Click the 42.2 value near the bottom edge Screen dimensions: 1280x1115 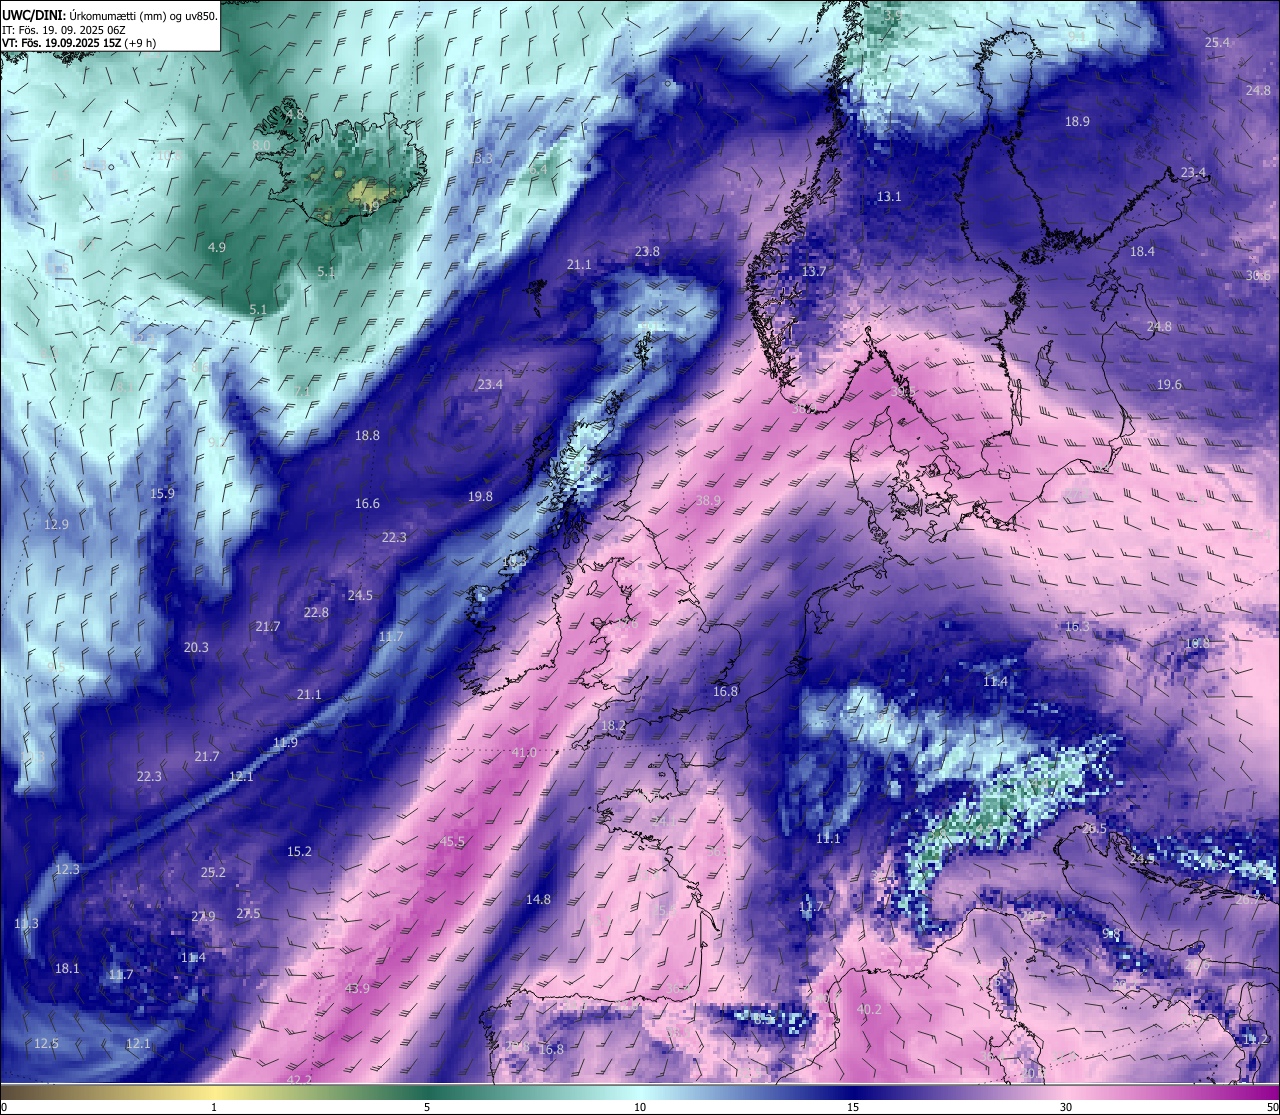(299, 1079)
